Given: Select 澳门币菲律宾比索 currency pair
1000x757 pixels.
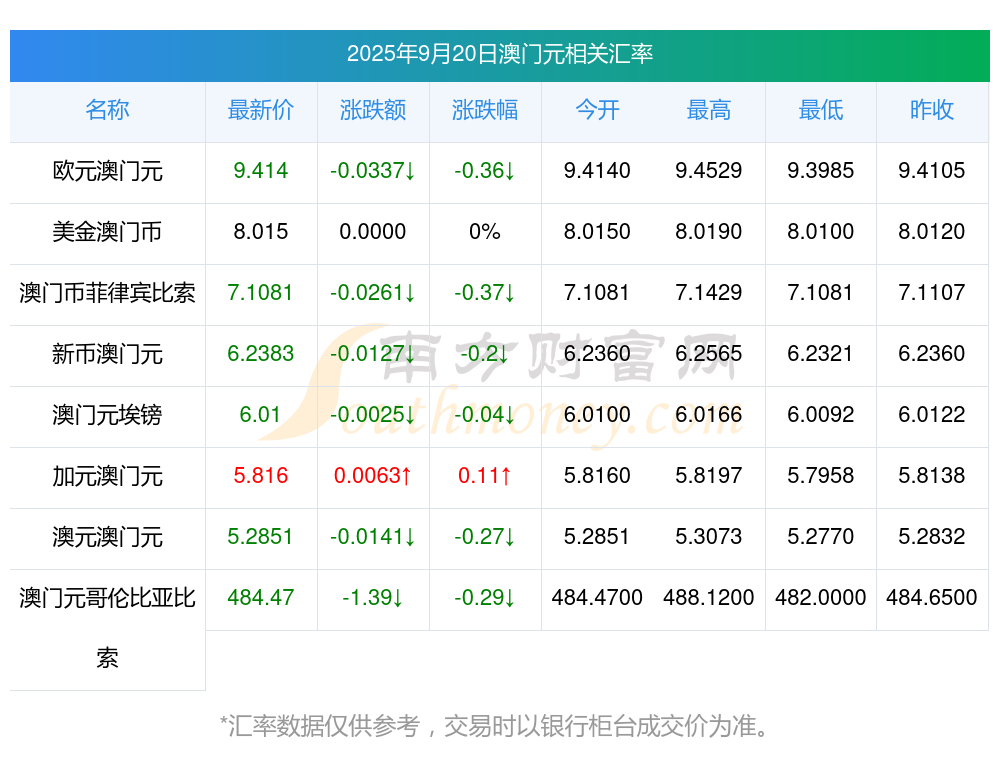Looking at the screenshot, I should [107, 293].
